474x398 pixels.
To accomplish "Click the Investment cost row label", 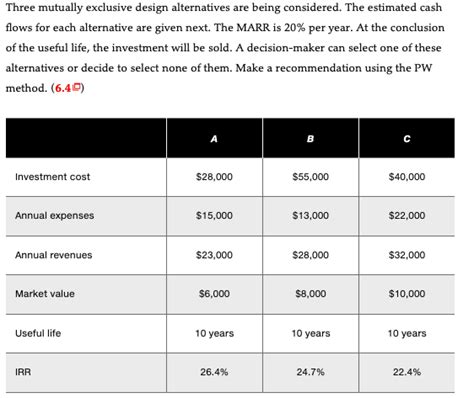I will [x=53, y=177].
